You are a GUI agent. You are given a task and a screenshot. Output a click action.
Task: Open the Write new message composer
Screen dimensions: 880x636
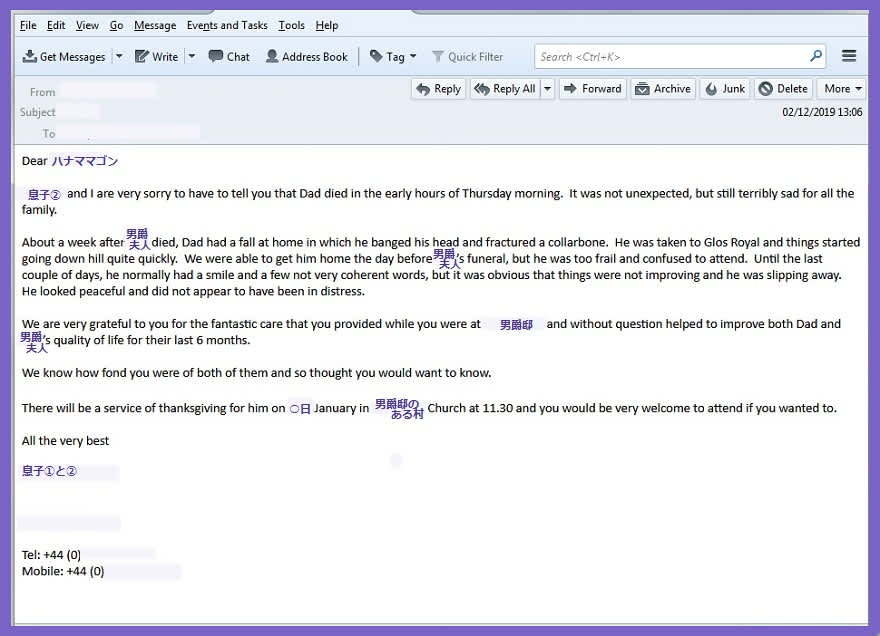pyautogui.click(x=157, y=57)
